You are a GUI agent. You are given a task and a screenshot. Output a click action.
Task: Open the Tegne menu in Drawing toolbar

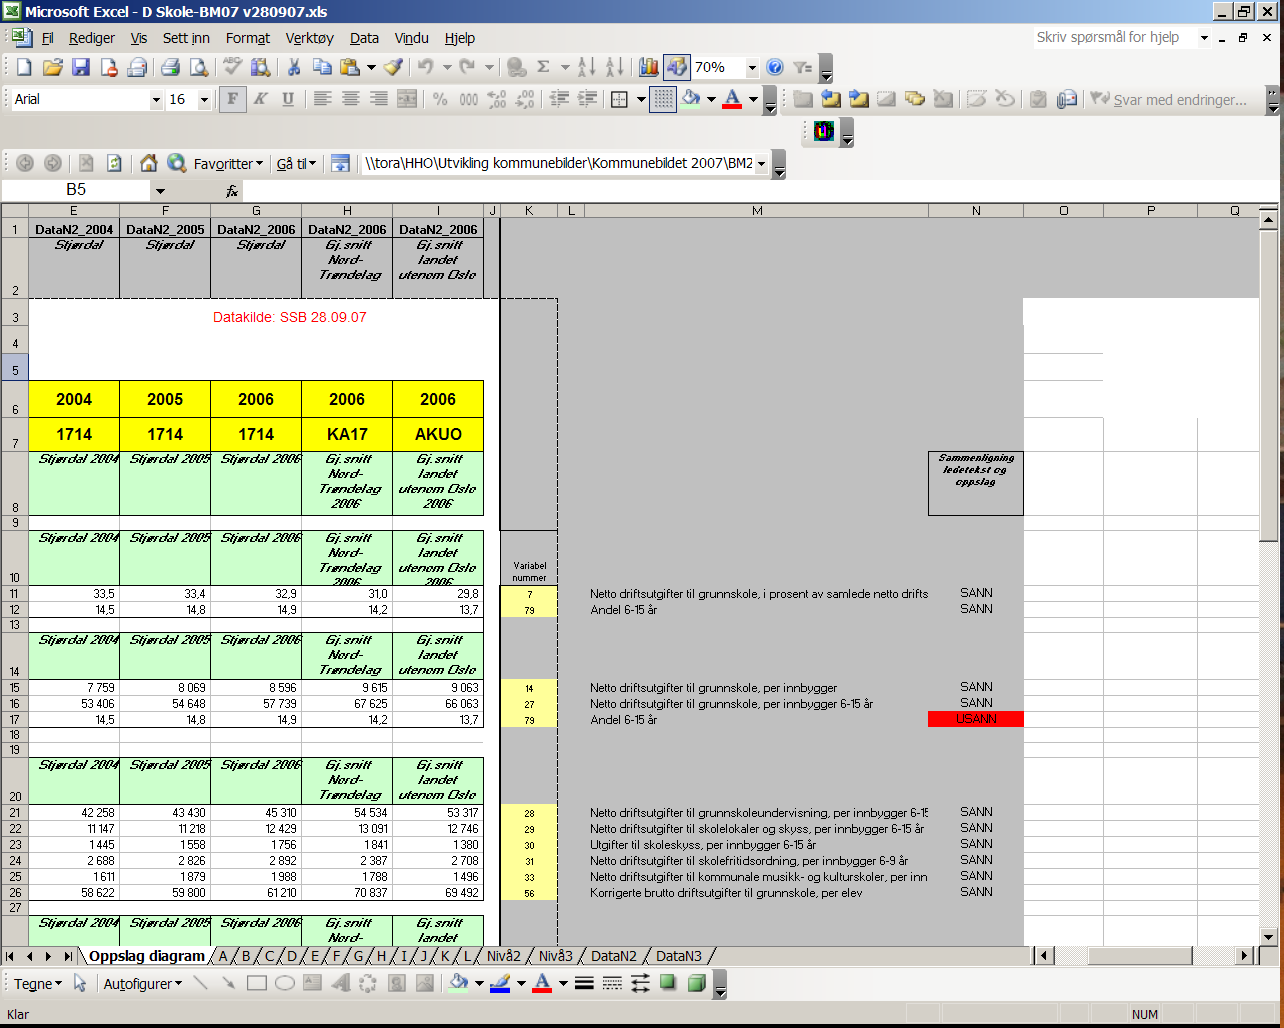(37, 983)
